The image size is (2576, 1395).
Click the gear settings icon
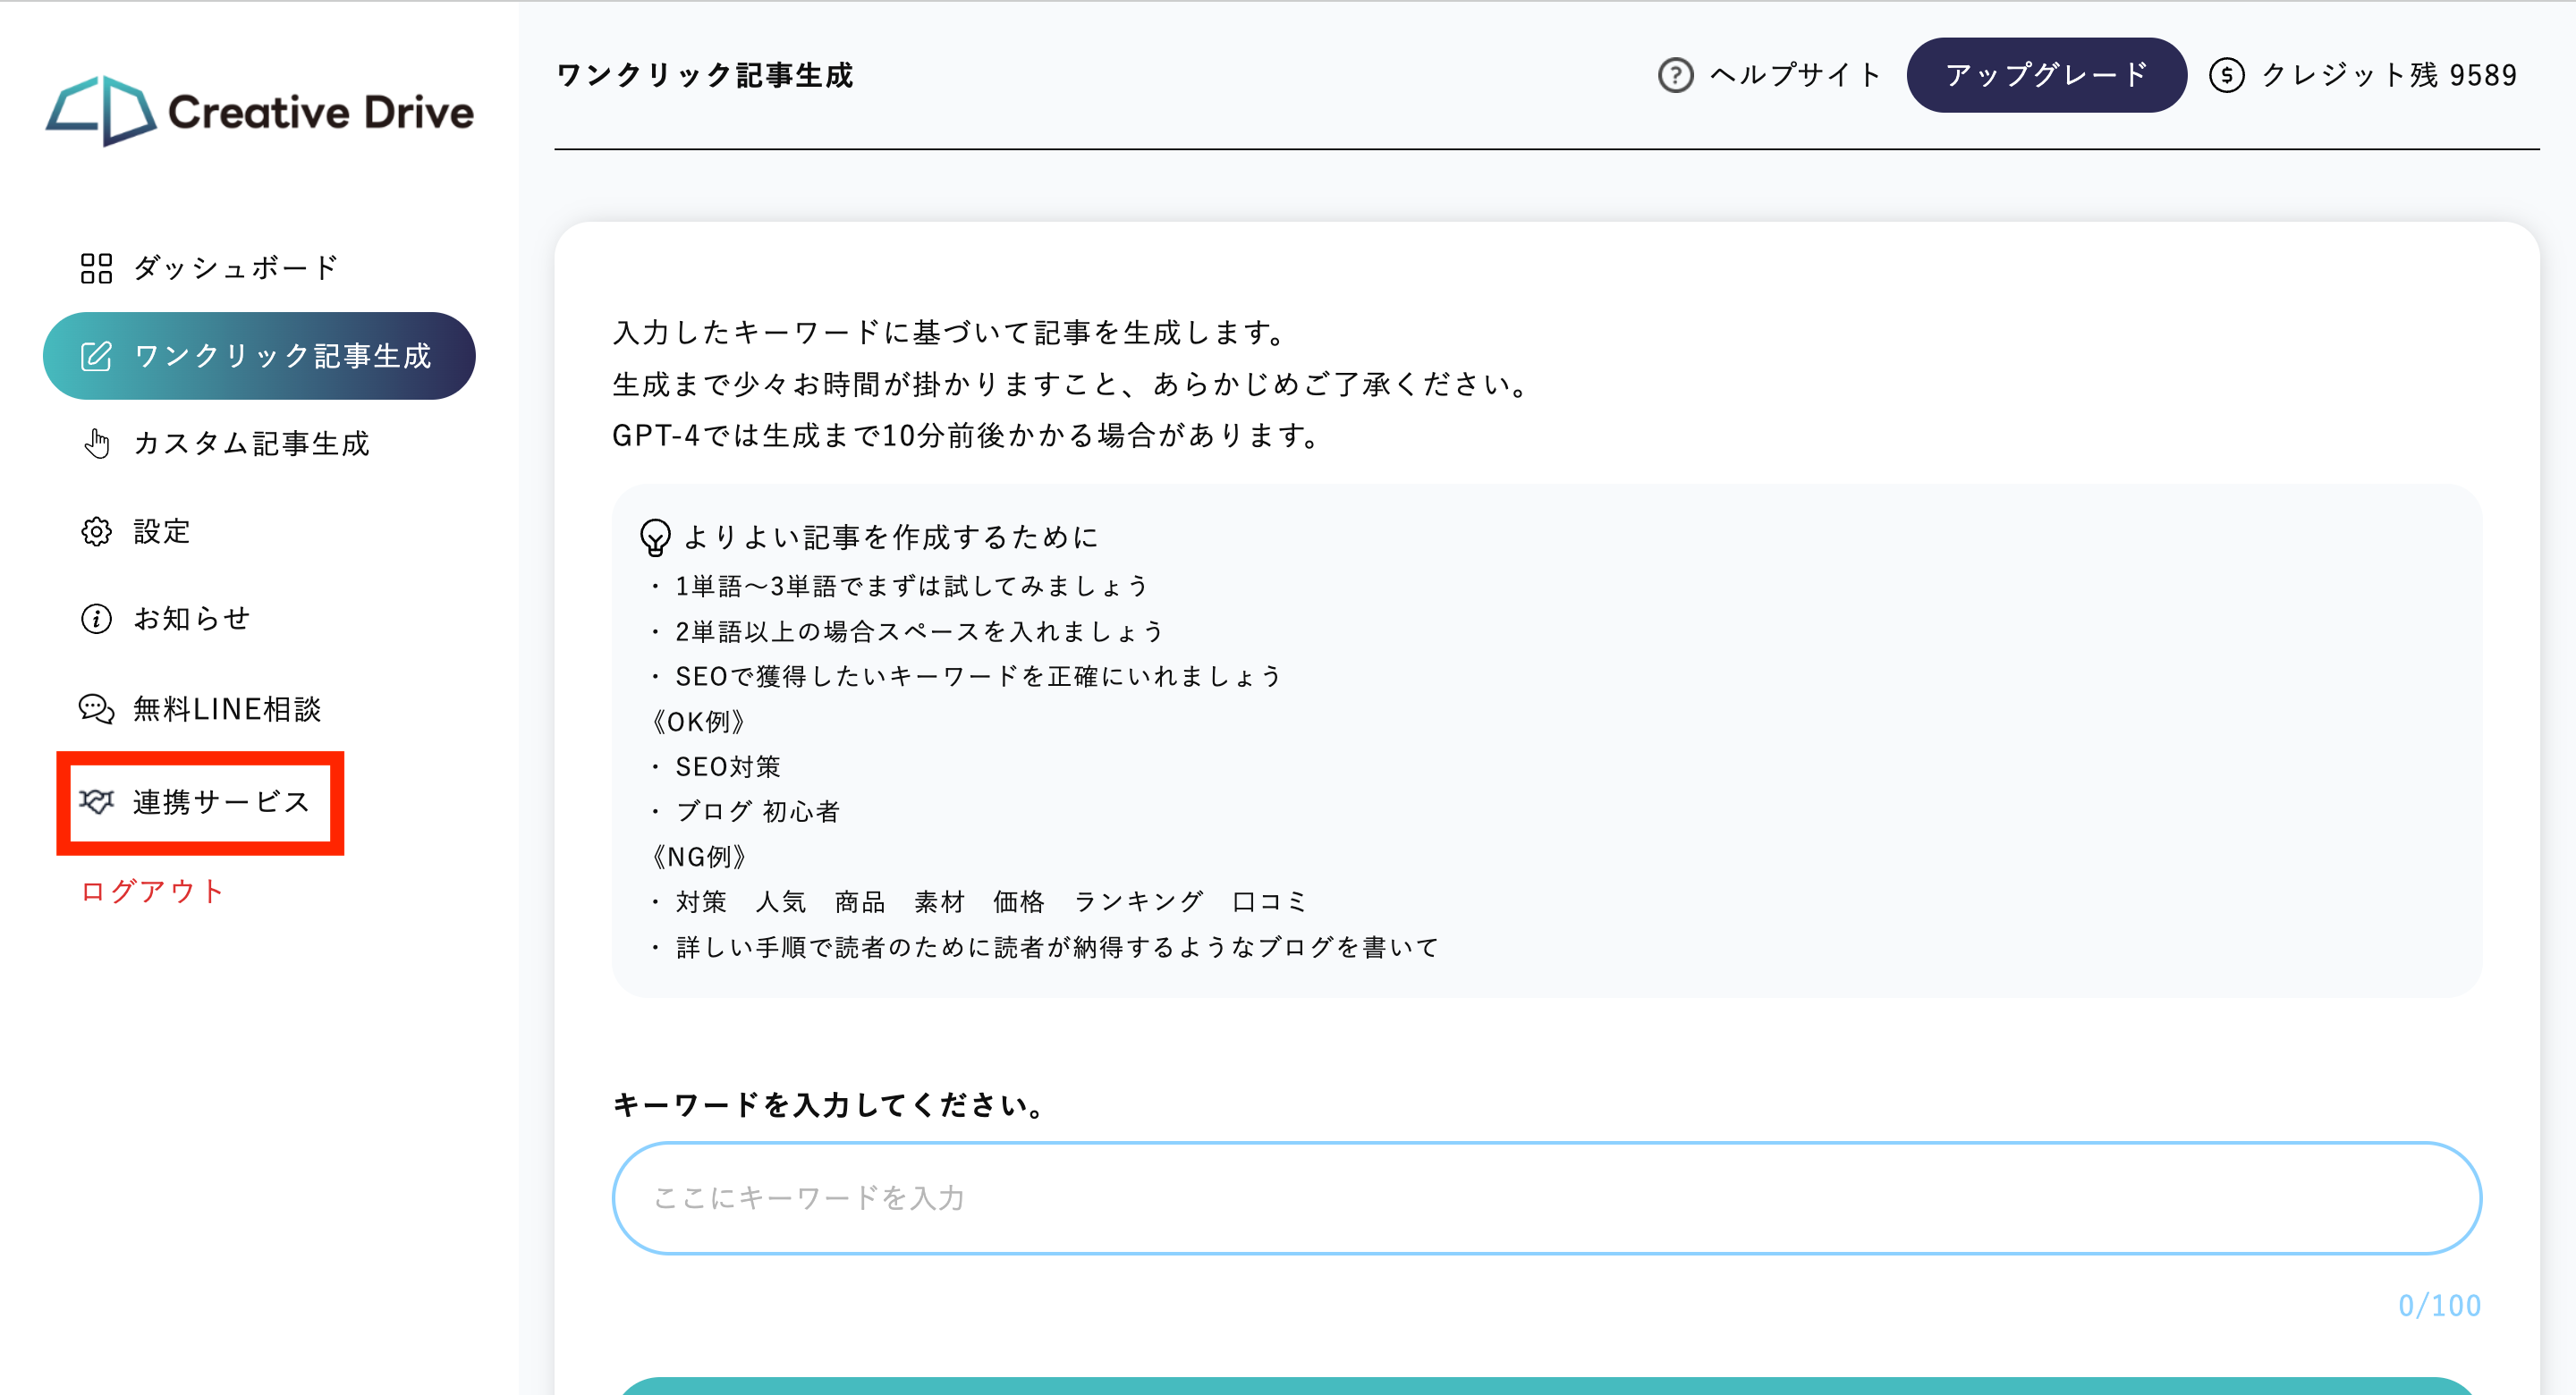click(x=96, y=531)
